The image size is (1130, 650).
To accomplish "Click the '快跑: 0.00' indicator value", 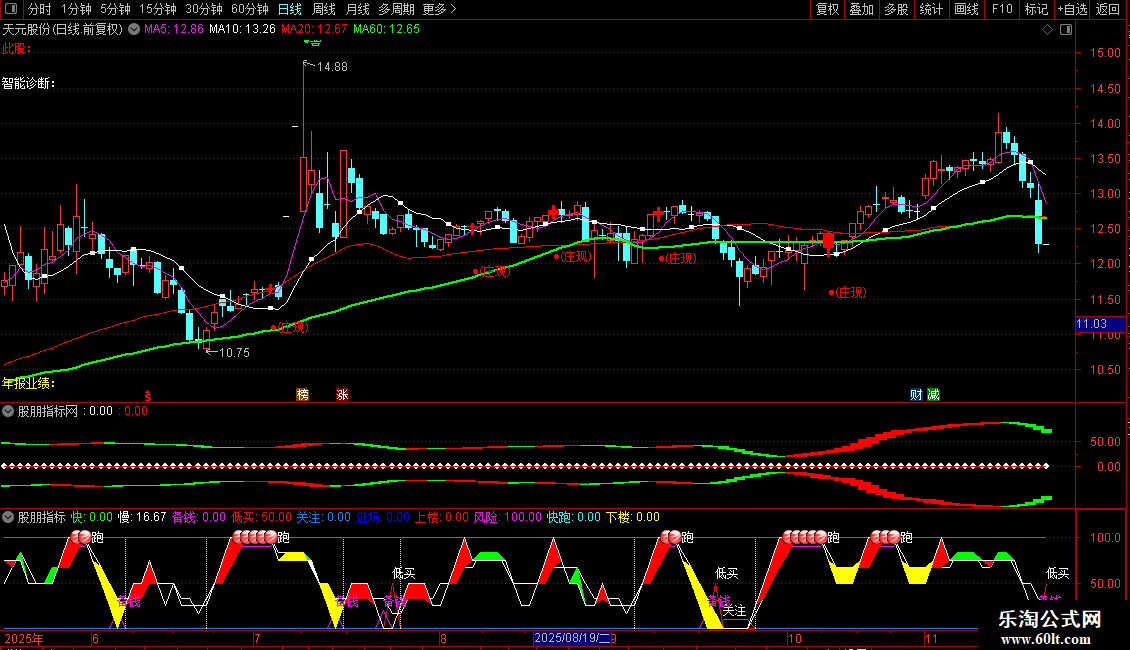I will pos(574,517).
